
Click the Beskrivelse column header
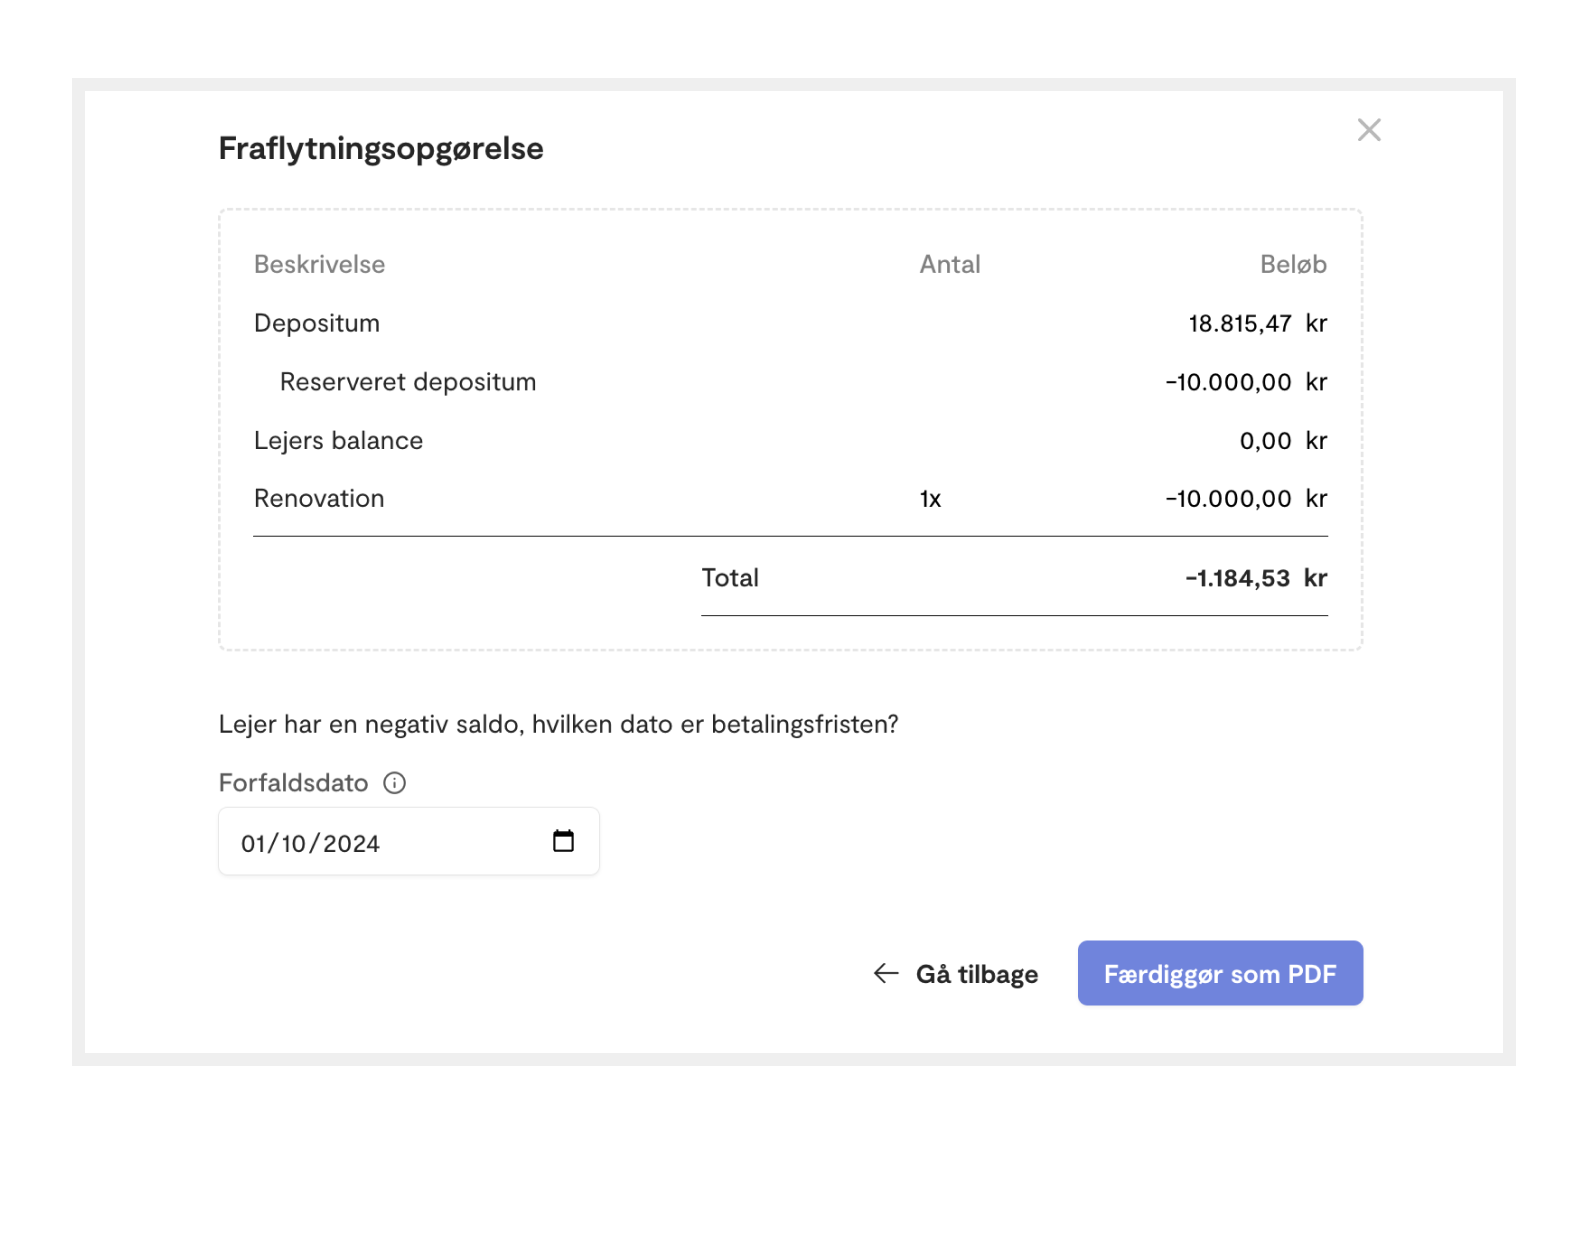[x=319, y=264]
